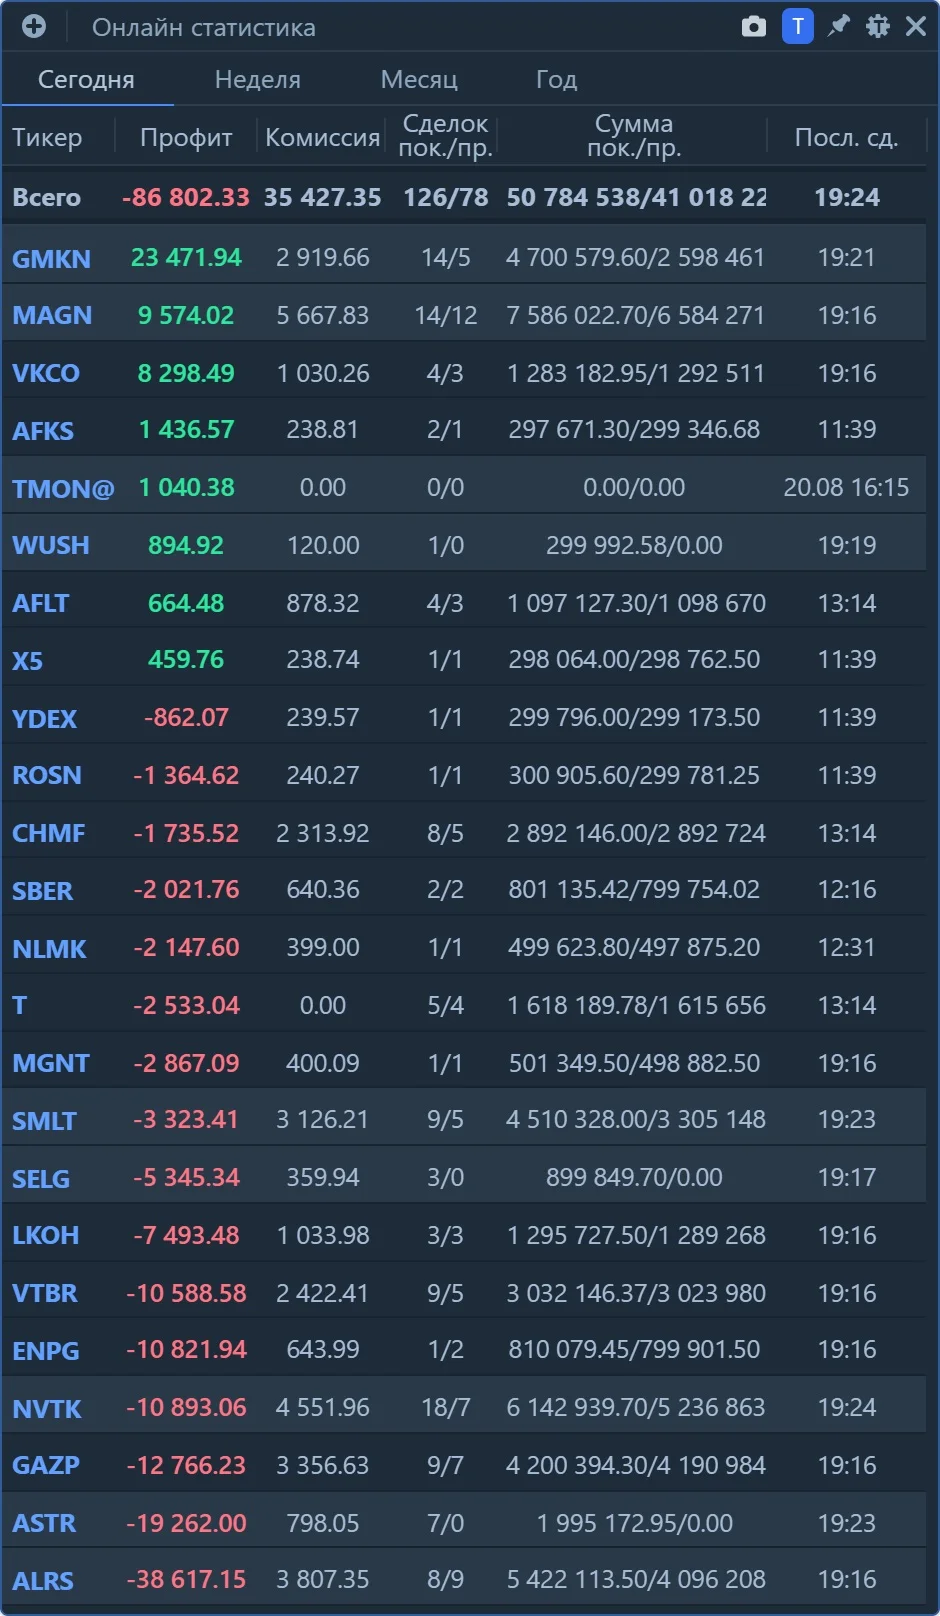Open settings with the gear icon

click(x=878, y=26)
